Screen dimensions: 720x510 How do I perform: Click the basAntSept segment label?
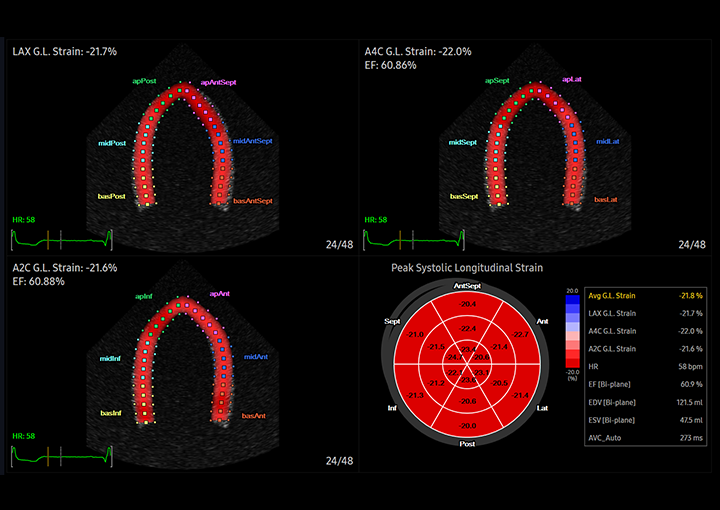point(253,201)
